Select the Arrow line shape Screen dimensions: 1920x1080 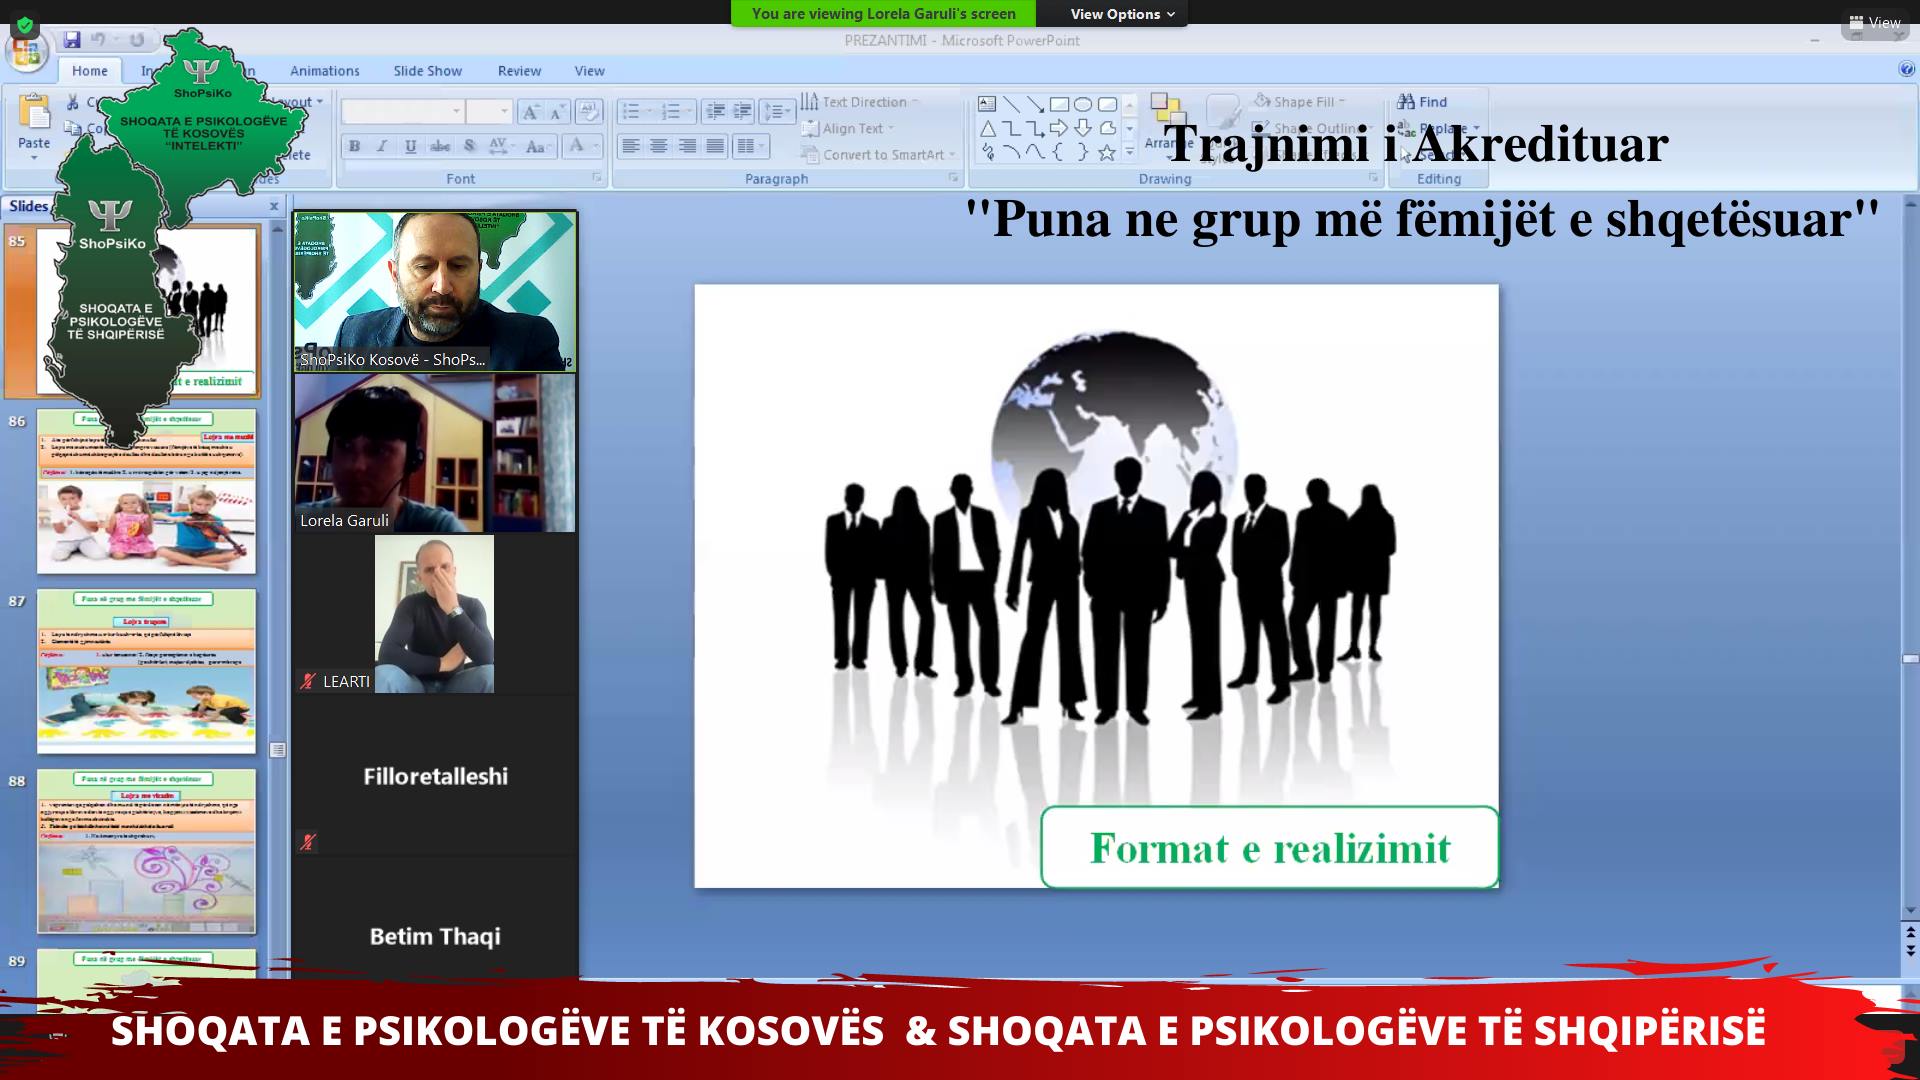[x=1035, y=104]
